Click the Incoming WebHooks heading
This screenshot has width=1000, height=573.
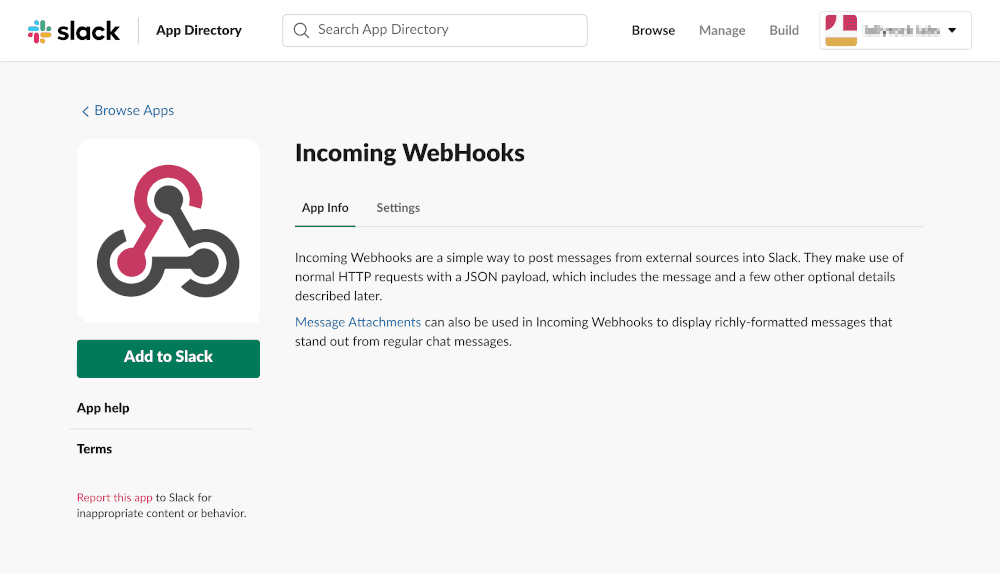tap(409, 153)
